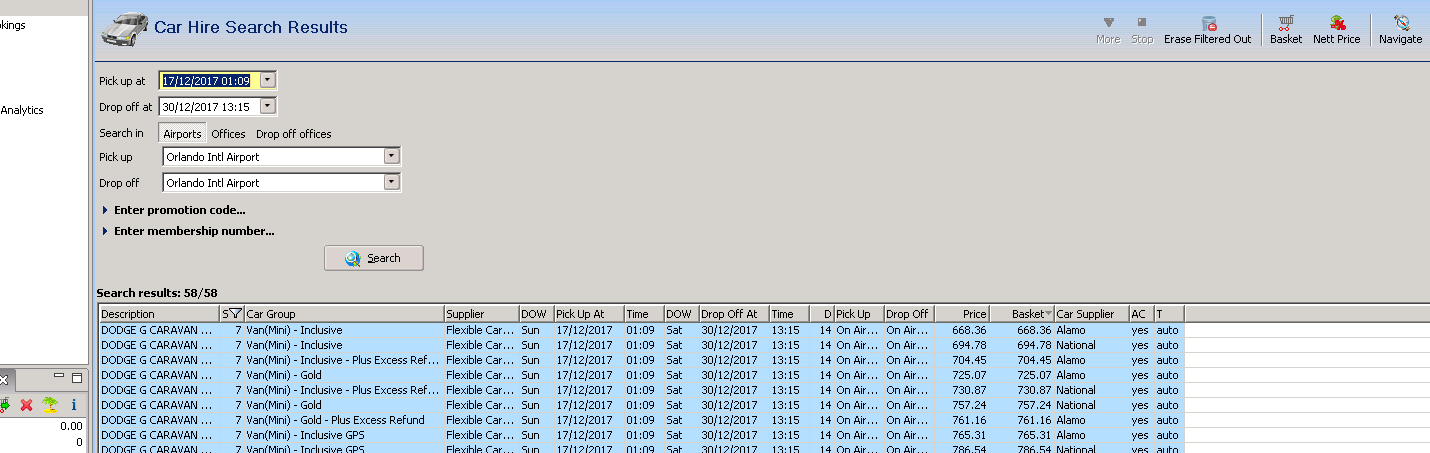The height and width of the screenshot is (453, 1430).
Task: Sort by T transmission column header
Action: [1169, 314]
